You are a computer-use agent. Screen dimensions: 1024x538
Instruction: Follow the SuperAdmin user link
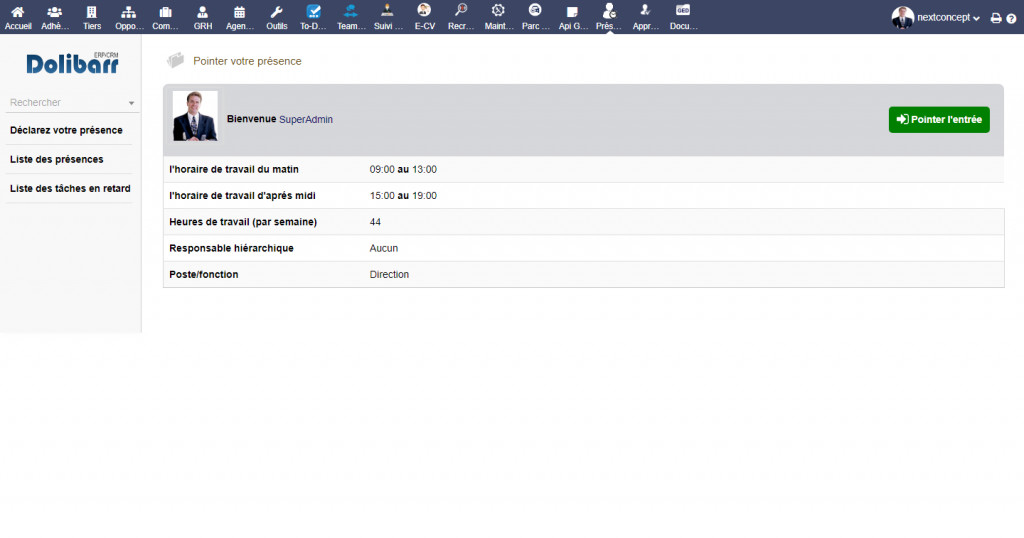[306, 119]
